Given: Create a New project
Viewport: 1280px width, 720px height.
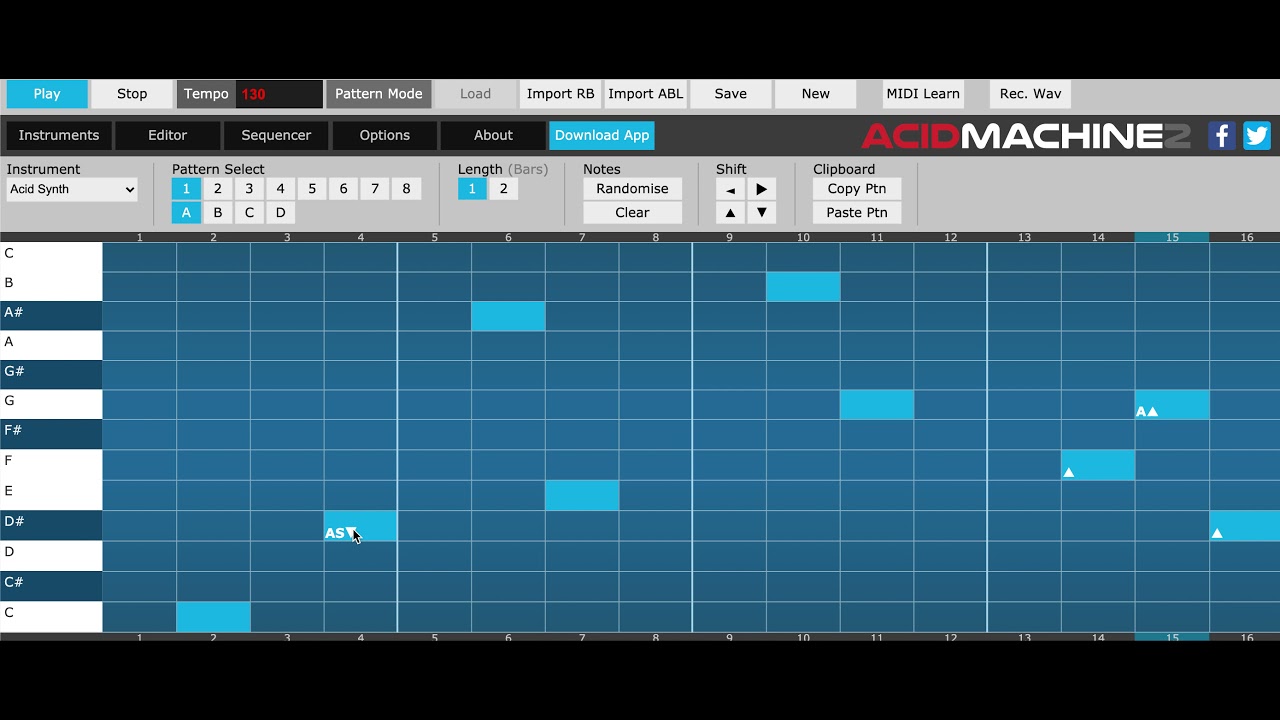Looking at the screenshot, I should [815, 94].
